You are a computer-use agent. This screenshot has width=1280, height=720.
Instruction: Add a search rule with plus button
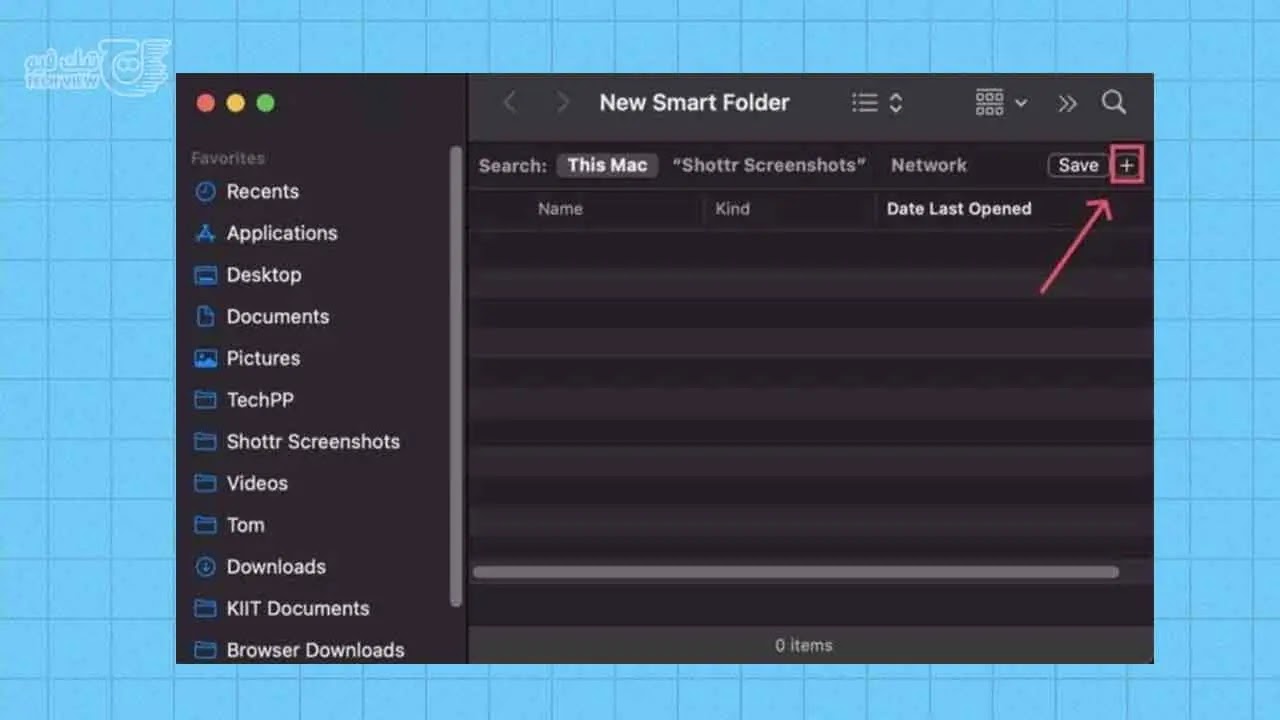coord(1127,166)
